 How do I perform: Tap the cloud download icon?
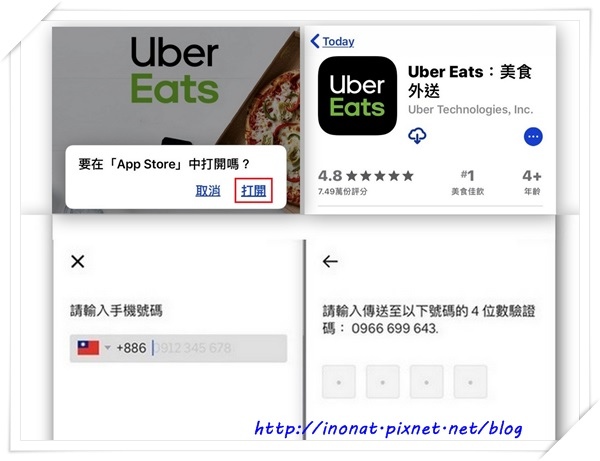click(417, 135)
